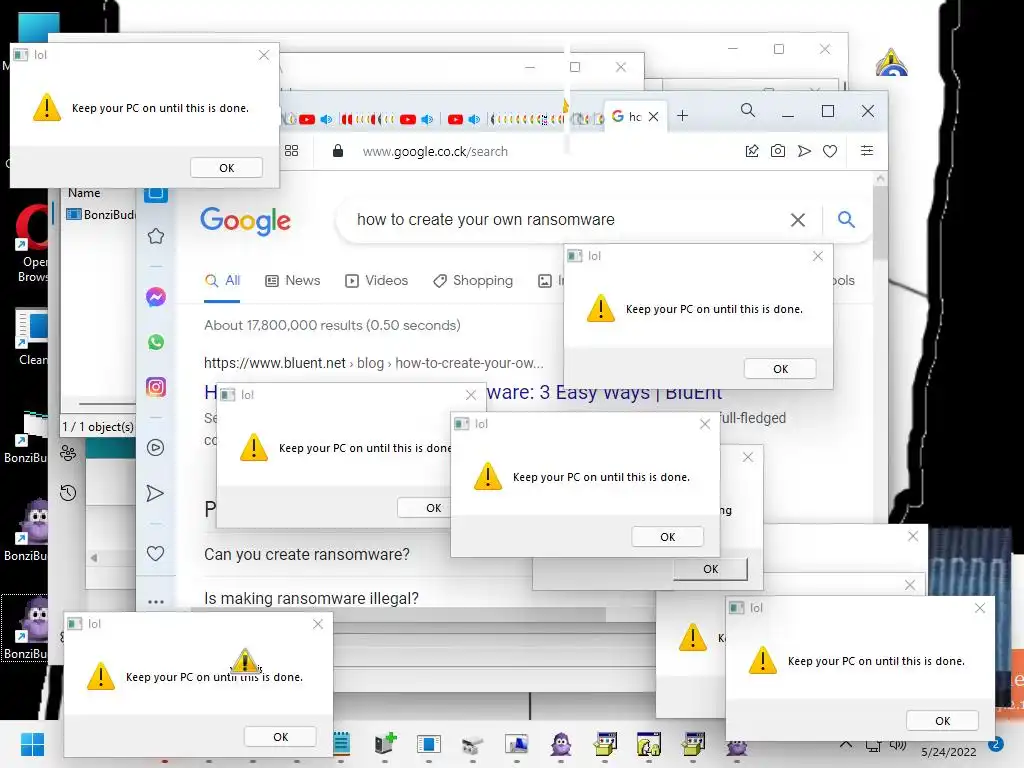Open WhatsApp in the Opera sidebar
Viewport: 1024px width, 768px height.
click(155, 342)
